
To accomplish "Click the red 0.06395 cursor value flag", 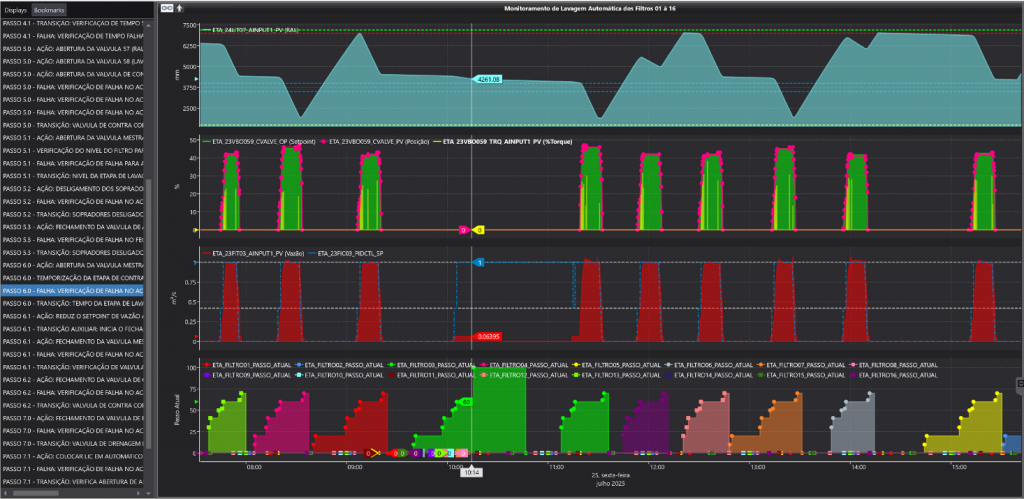I will pyautogui.click(x=489, y=336).
